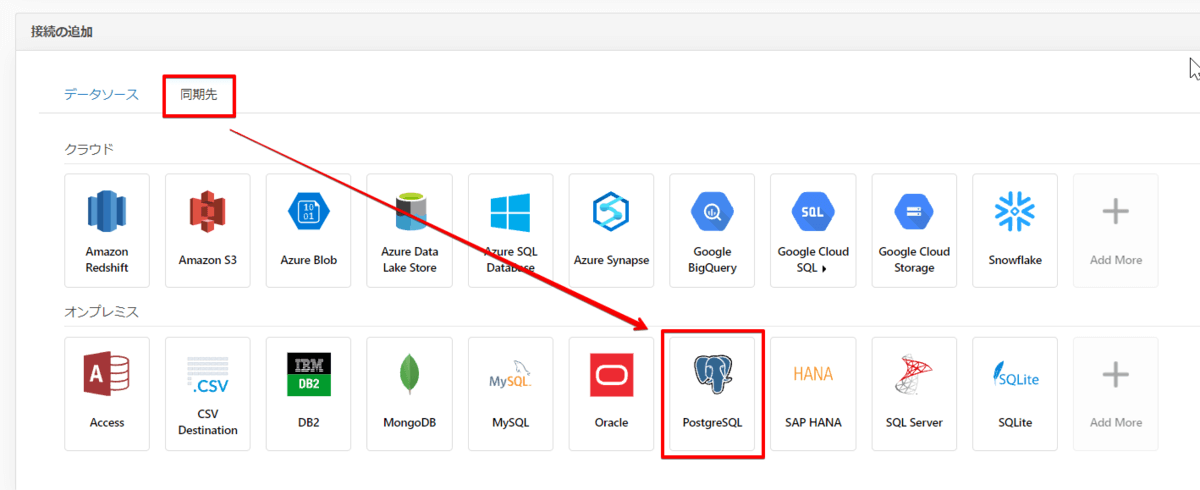Open the 同期先 tab
Image resolution: width=1200 pixels, height=490 pixels.
pos(198,95)
